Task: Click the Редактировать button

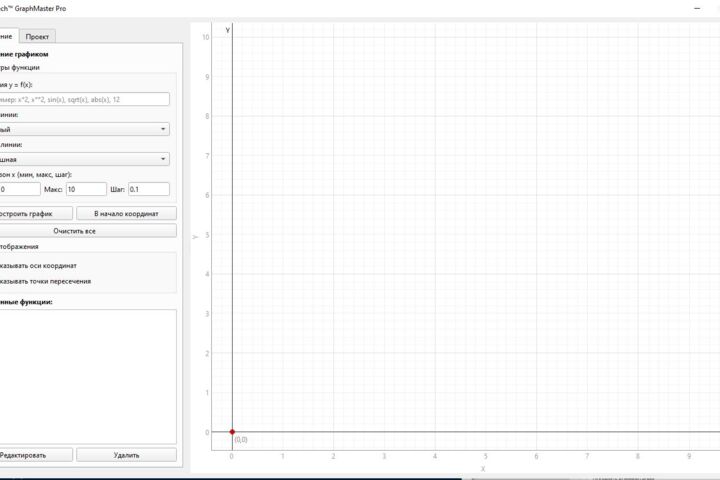Action: click(35, 455)
